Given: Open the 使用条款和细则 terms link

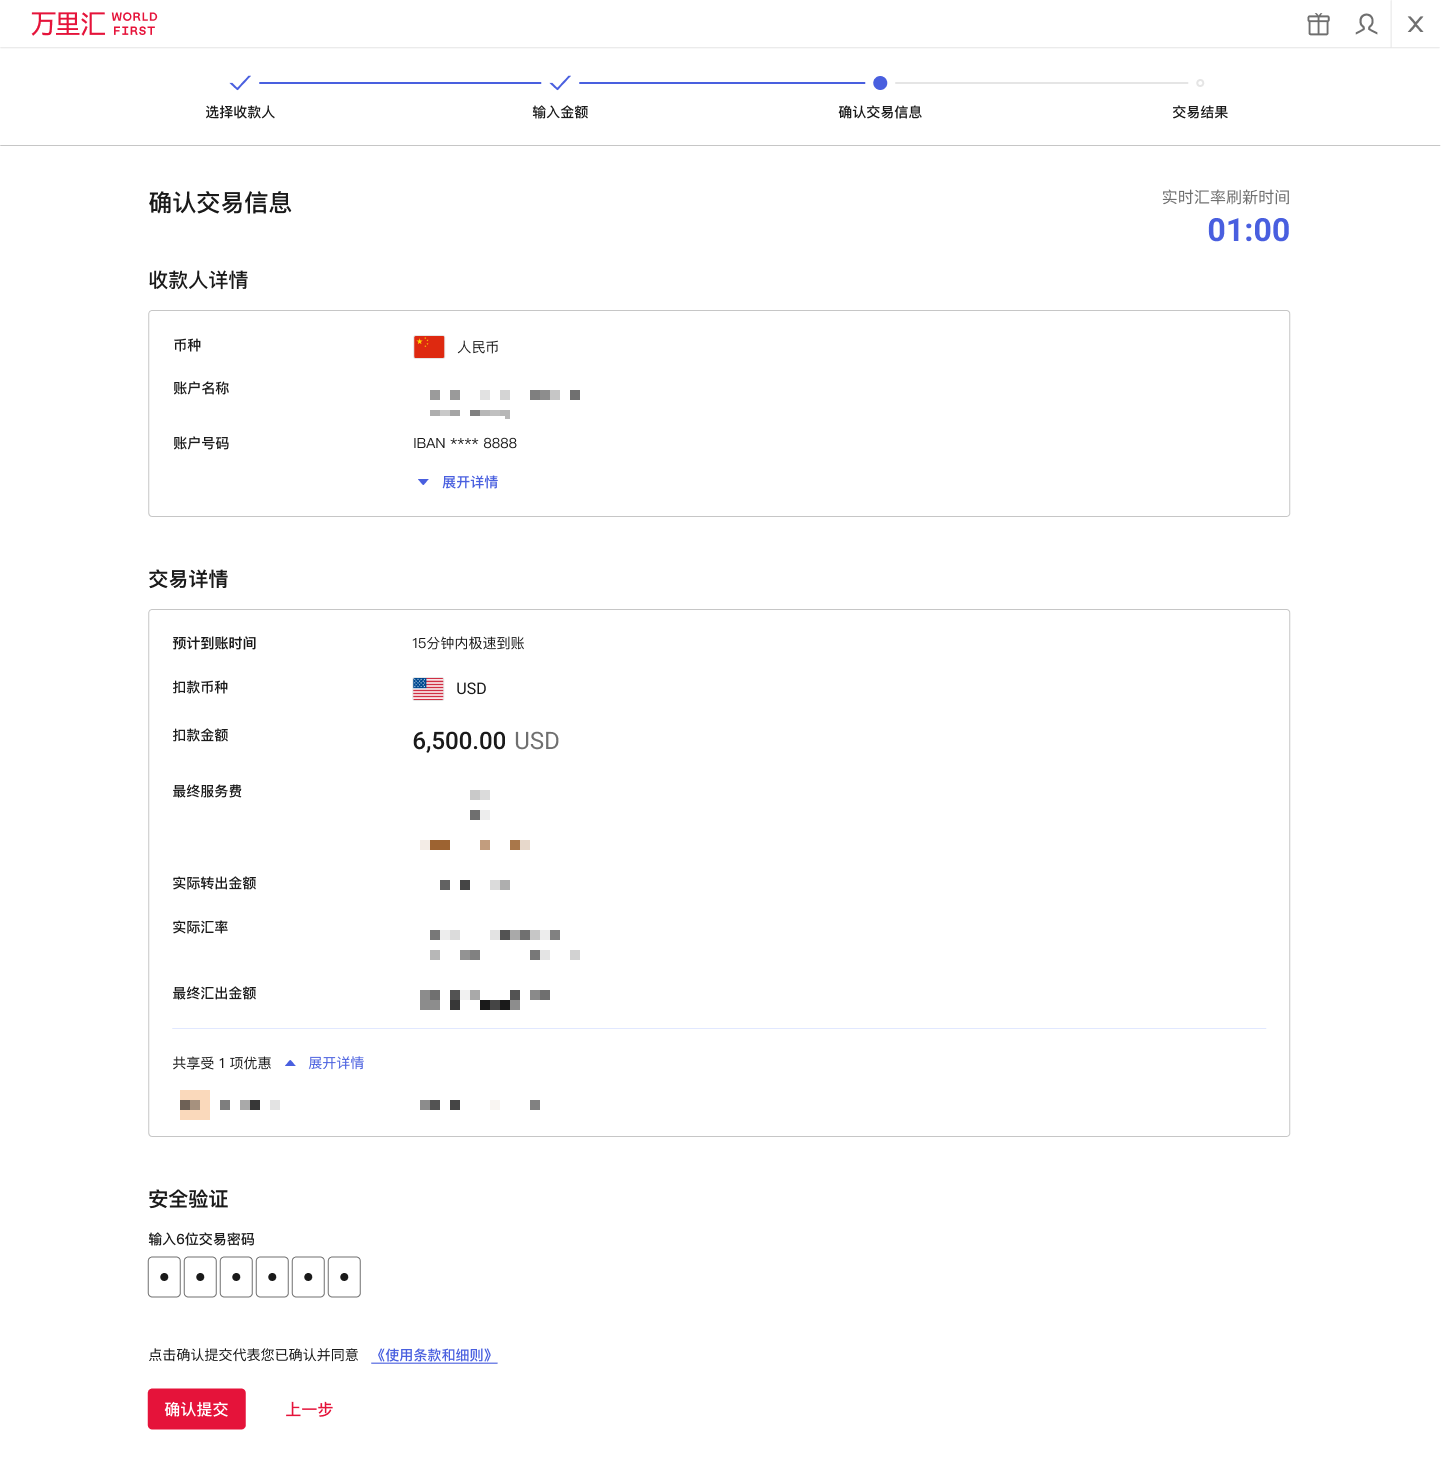Looking at the screenshot, I should (434, 1355).
